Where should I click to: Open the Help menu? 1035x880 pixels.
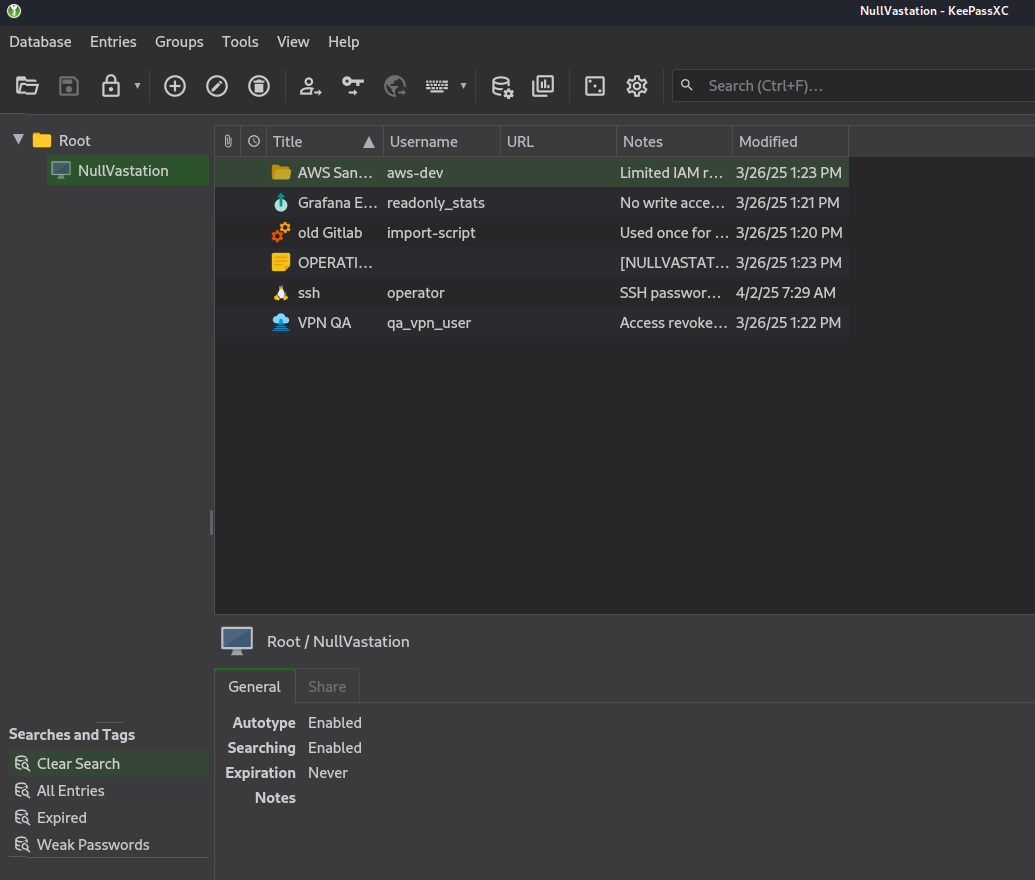pyautogui.click(x=343, y=42)
